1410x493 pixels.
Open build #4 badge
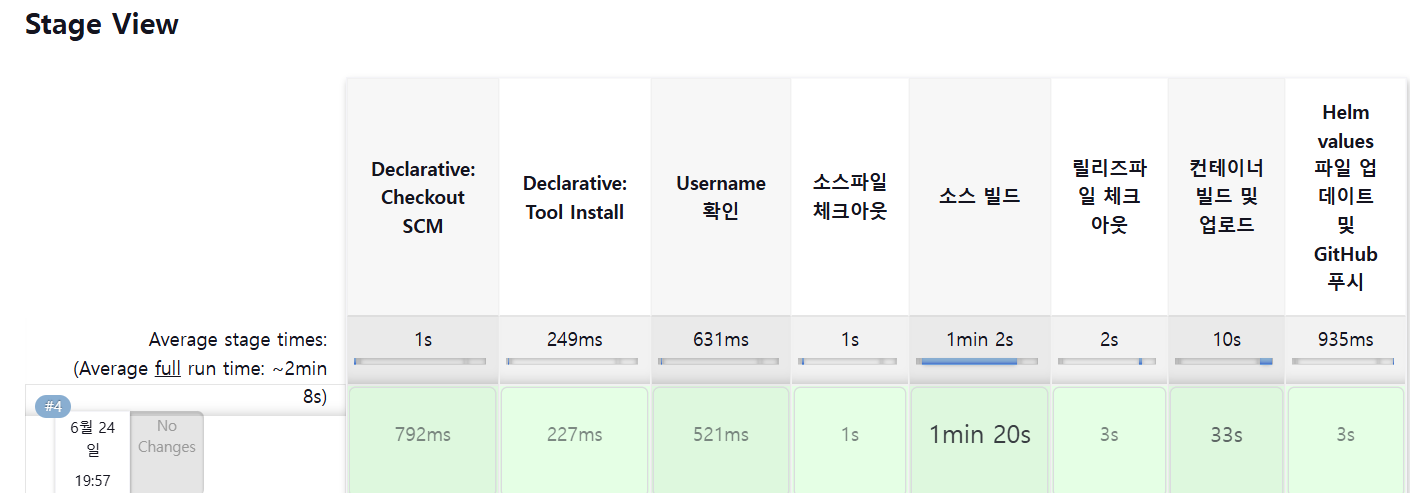[x=53, y=407]
